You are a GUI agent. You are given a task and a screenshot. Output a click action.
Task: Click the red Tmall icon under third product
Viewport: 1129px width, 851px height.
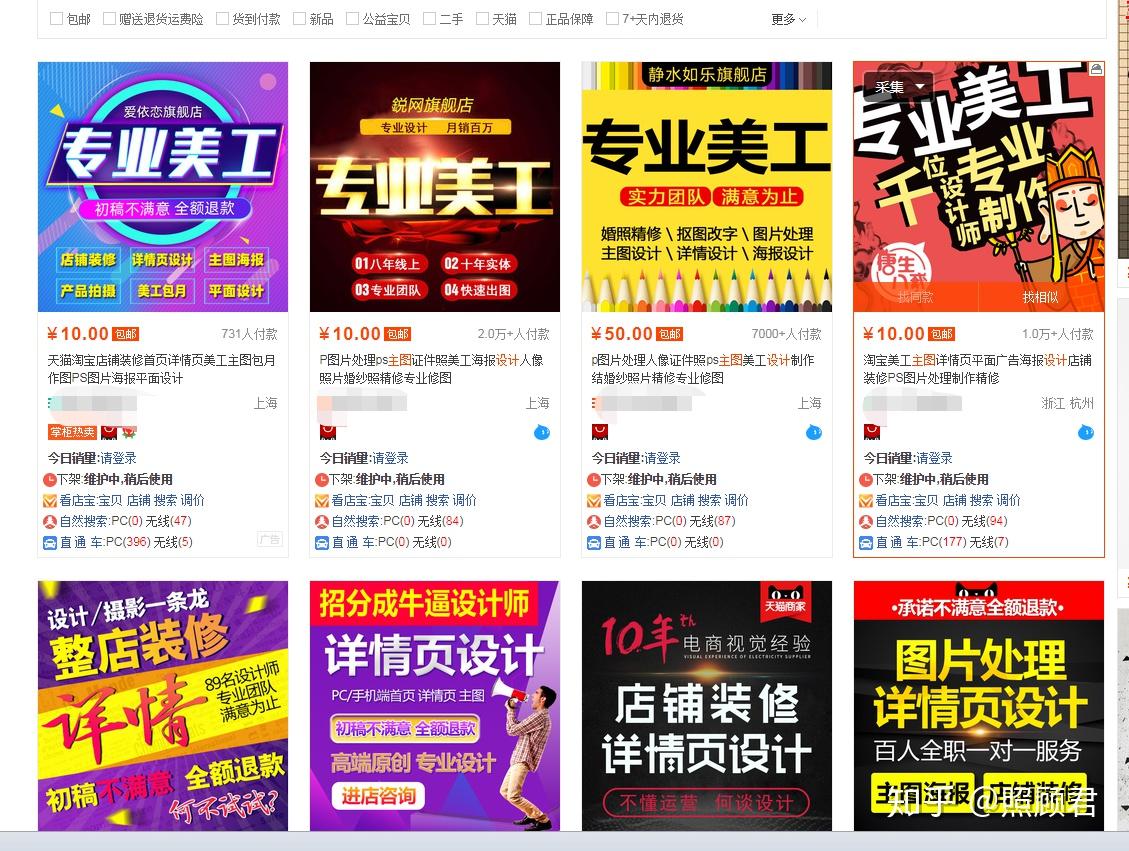600,432
